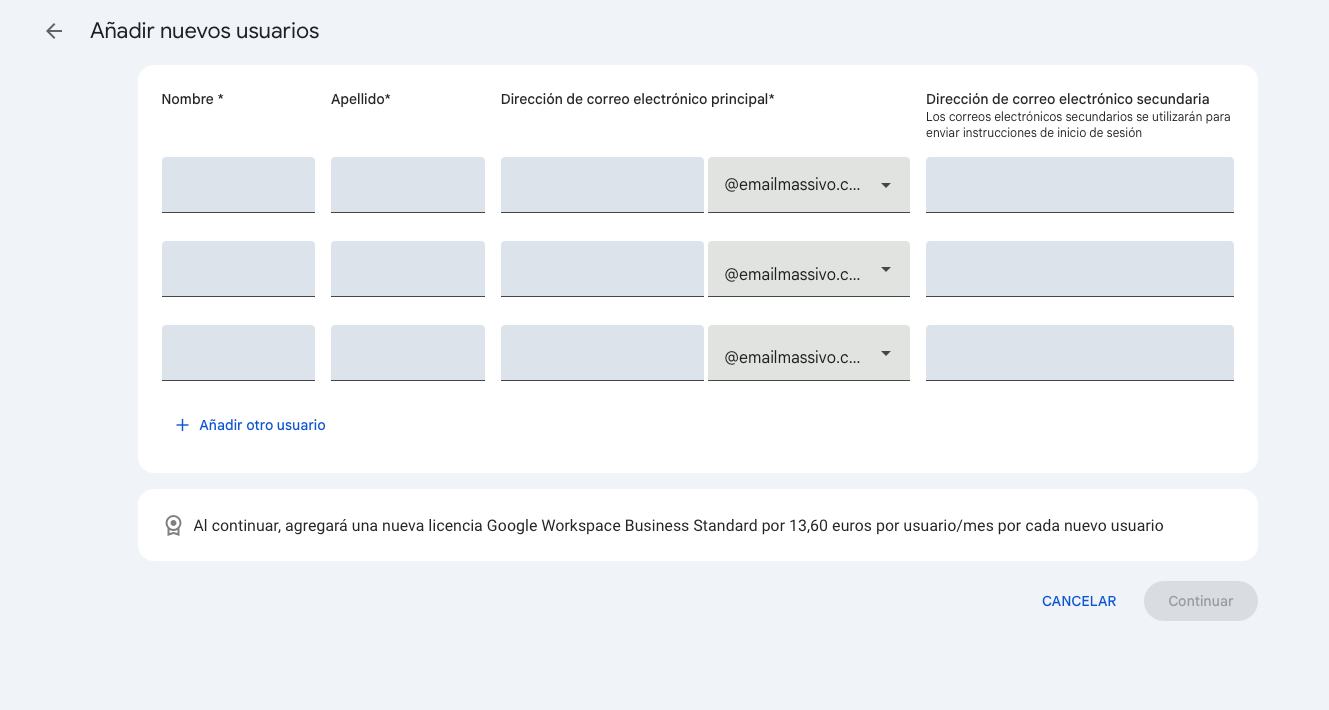Click second row primary email field
Screen dimensions: 1329x710
click(x=602, y=269)
